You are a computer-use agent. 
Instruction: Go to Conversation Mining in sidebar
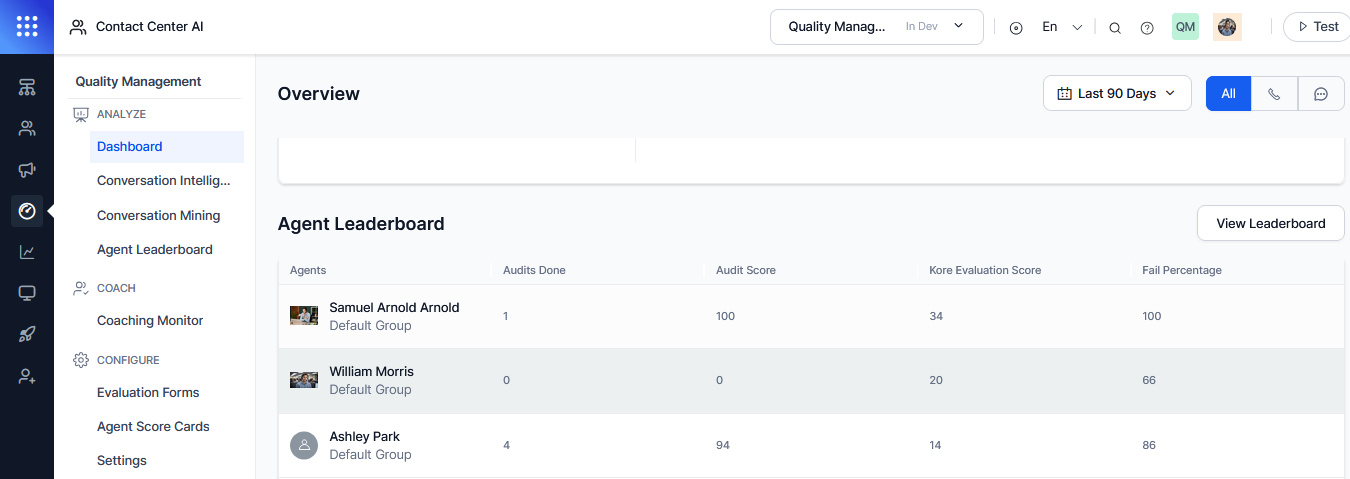pos(158,215)
